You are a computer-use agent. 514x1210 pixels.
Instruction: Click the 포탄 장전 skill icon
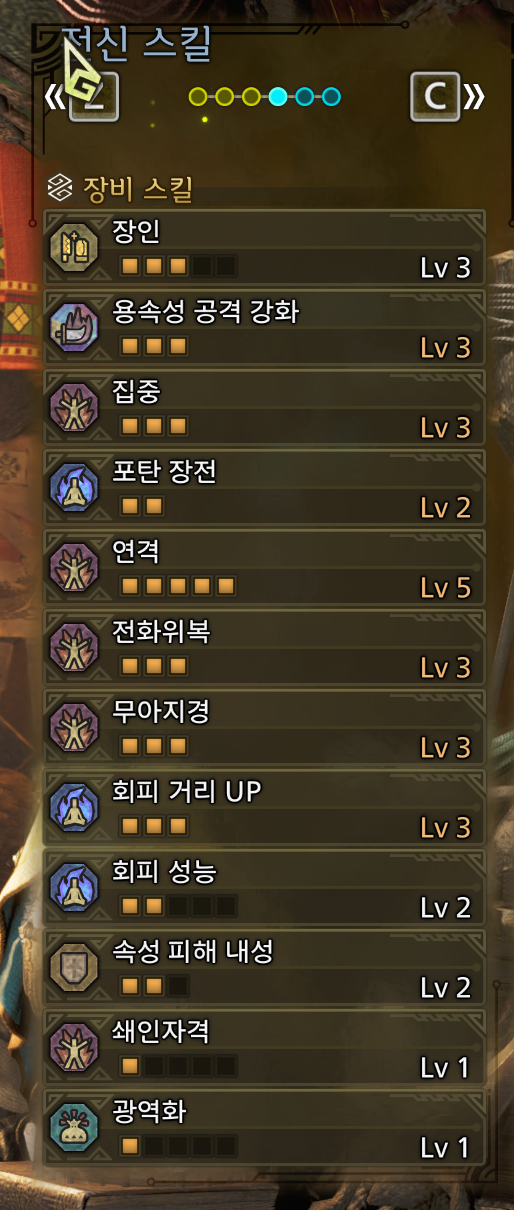click(x=75, y=486)
